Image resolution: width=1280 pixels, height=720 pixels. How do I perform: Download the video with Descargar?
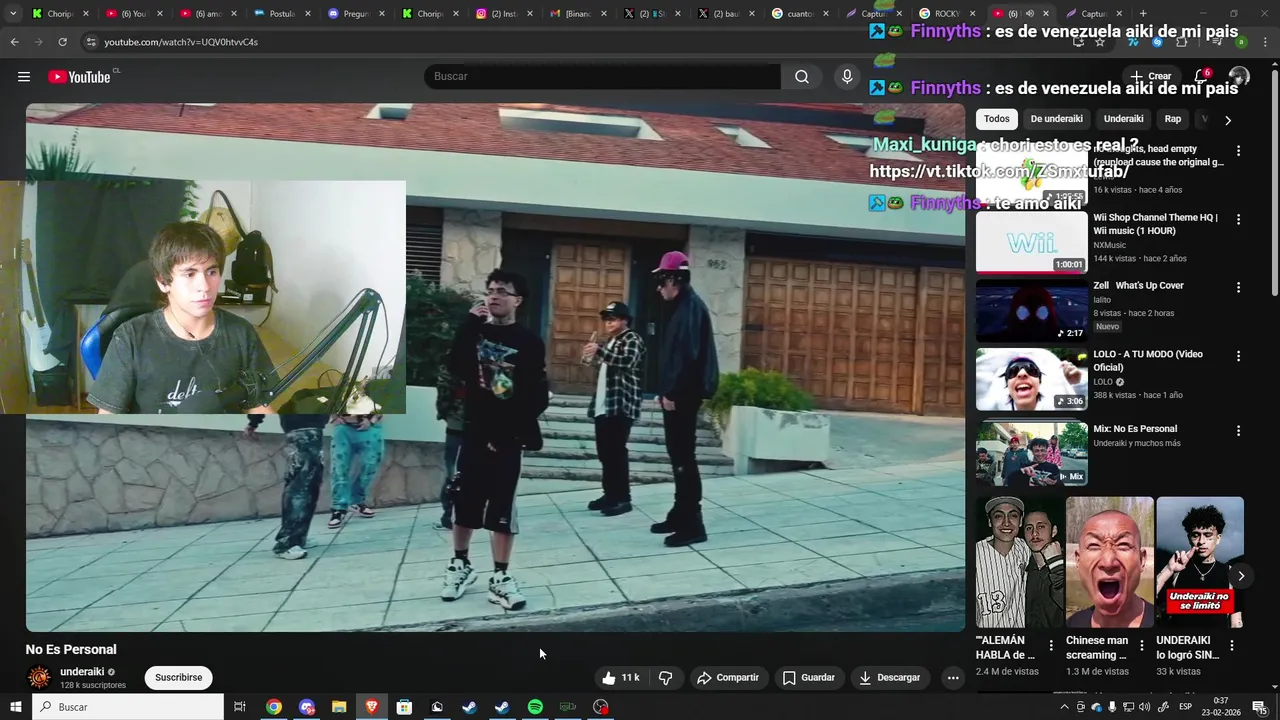[x=889, y=678]
